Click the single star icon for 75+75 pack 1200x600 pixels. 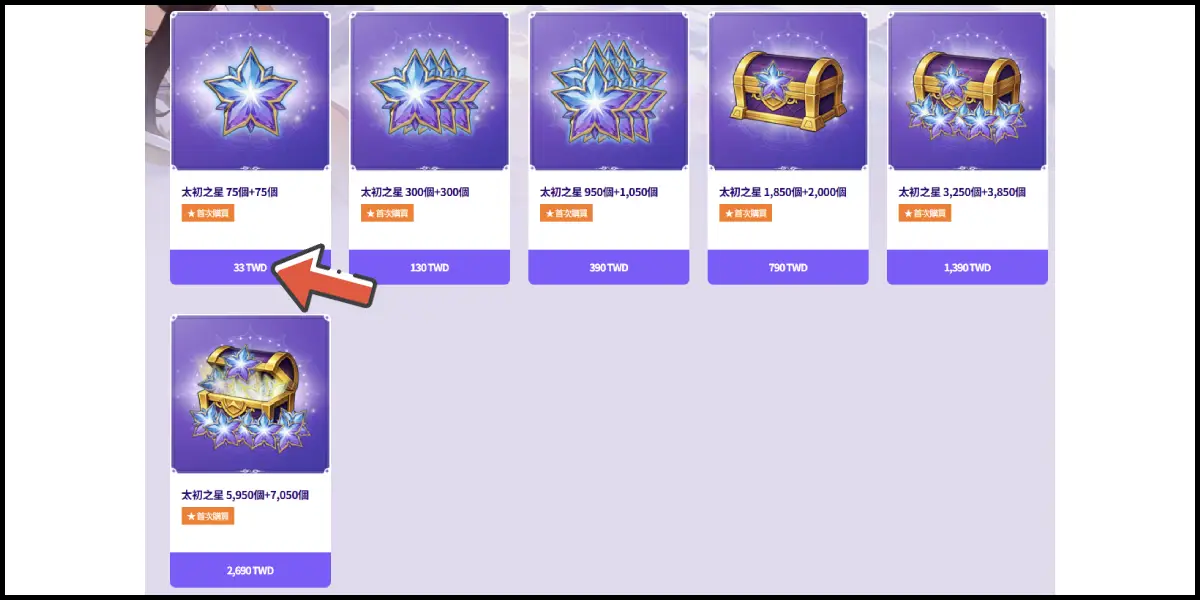click(x=250, y=91)
